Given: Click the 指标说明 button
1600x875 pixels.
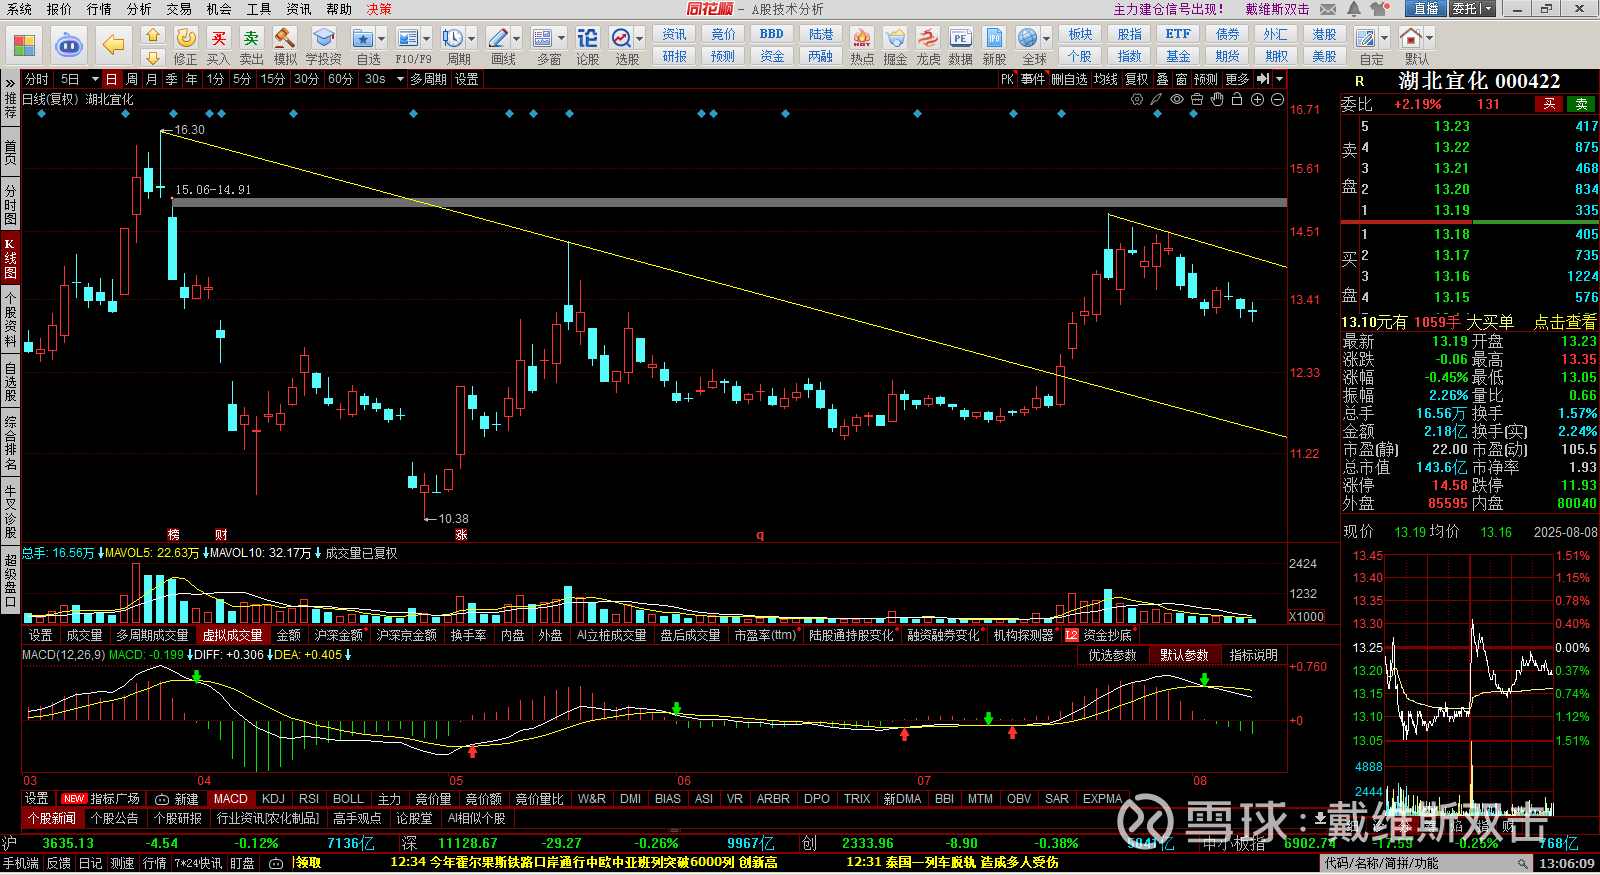Looking at the screenshot, I should [x=1254, y=655].
